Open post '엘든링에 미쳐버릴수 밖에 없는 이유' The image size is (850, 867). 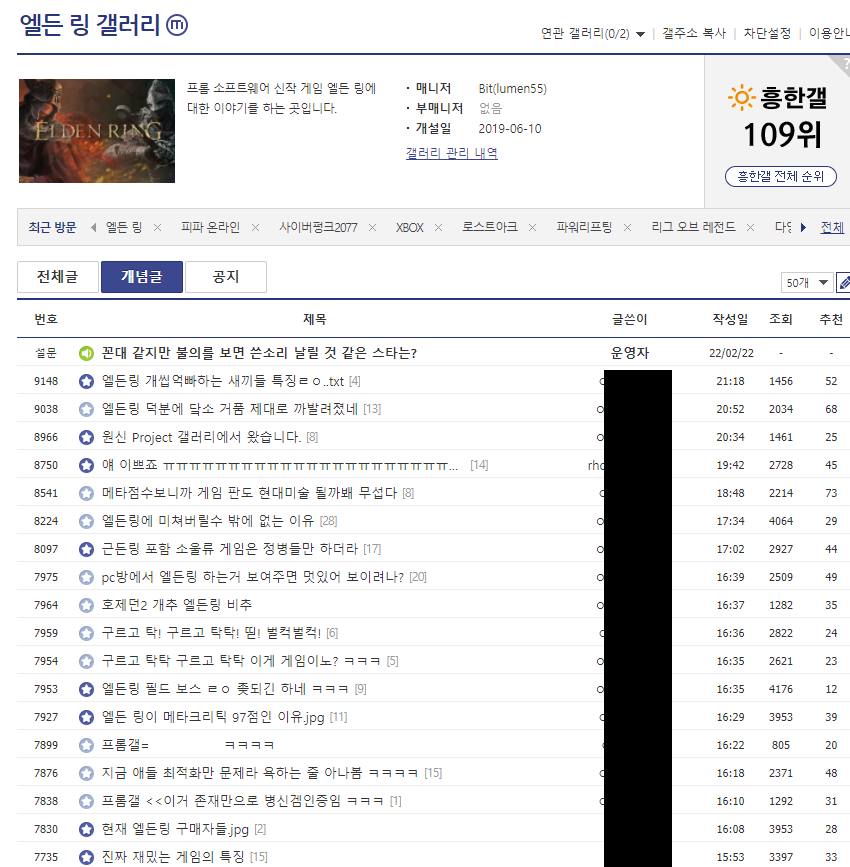(208, 521)
